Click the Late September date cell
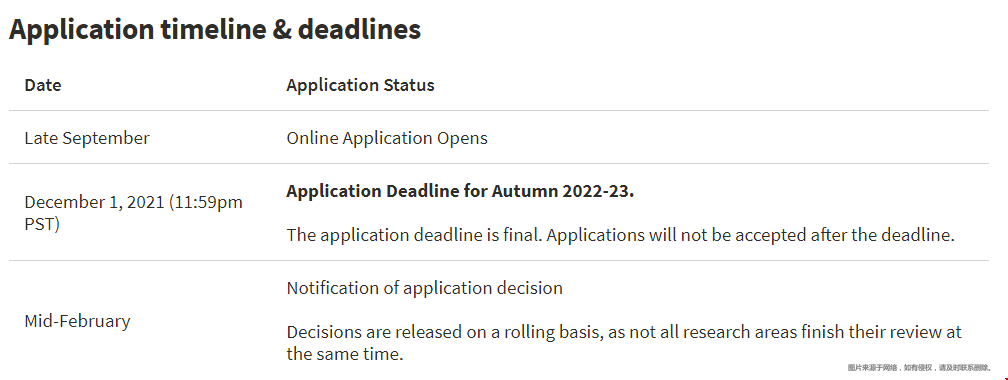The width and height of the screenshot is (1008, 380). [x=87, y=138]
